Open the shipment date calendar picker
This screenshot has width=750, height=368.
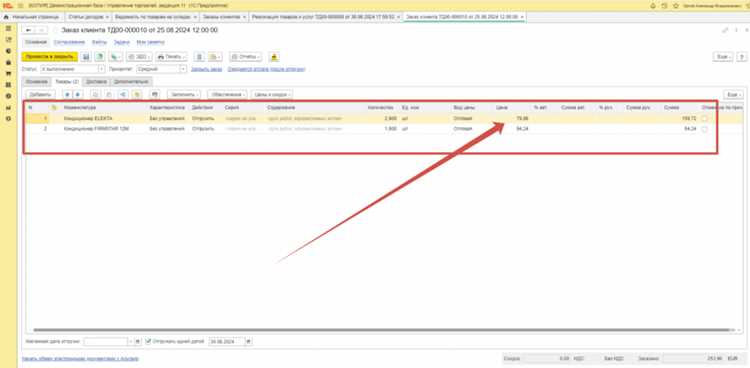pyautogui.click(x=249, y=342)
